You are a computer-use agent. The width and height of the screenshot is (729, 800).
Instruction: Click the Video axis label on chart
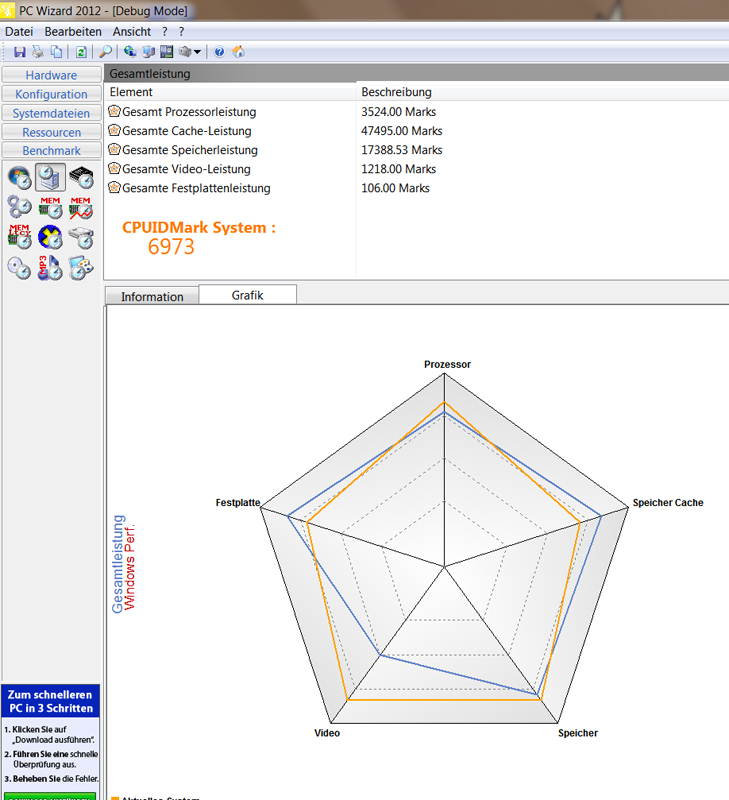327,733
